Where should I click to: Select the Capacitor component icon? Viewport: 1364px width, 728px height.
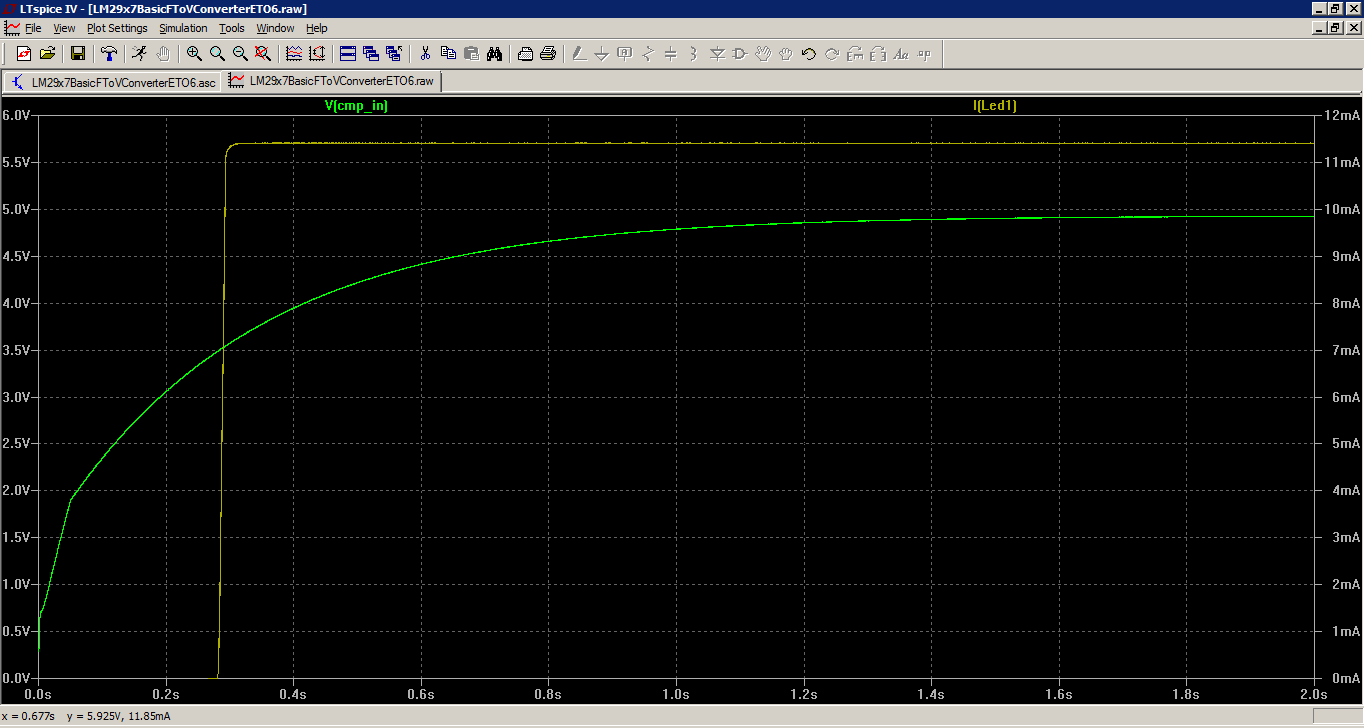[x=671, y=53]
